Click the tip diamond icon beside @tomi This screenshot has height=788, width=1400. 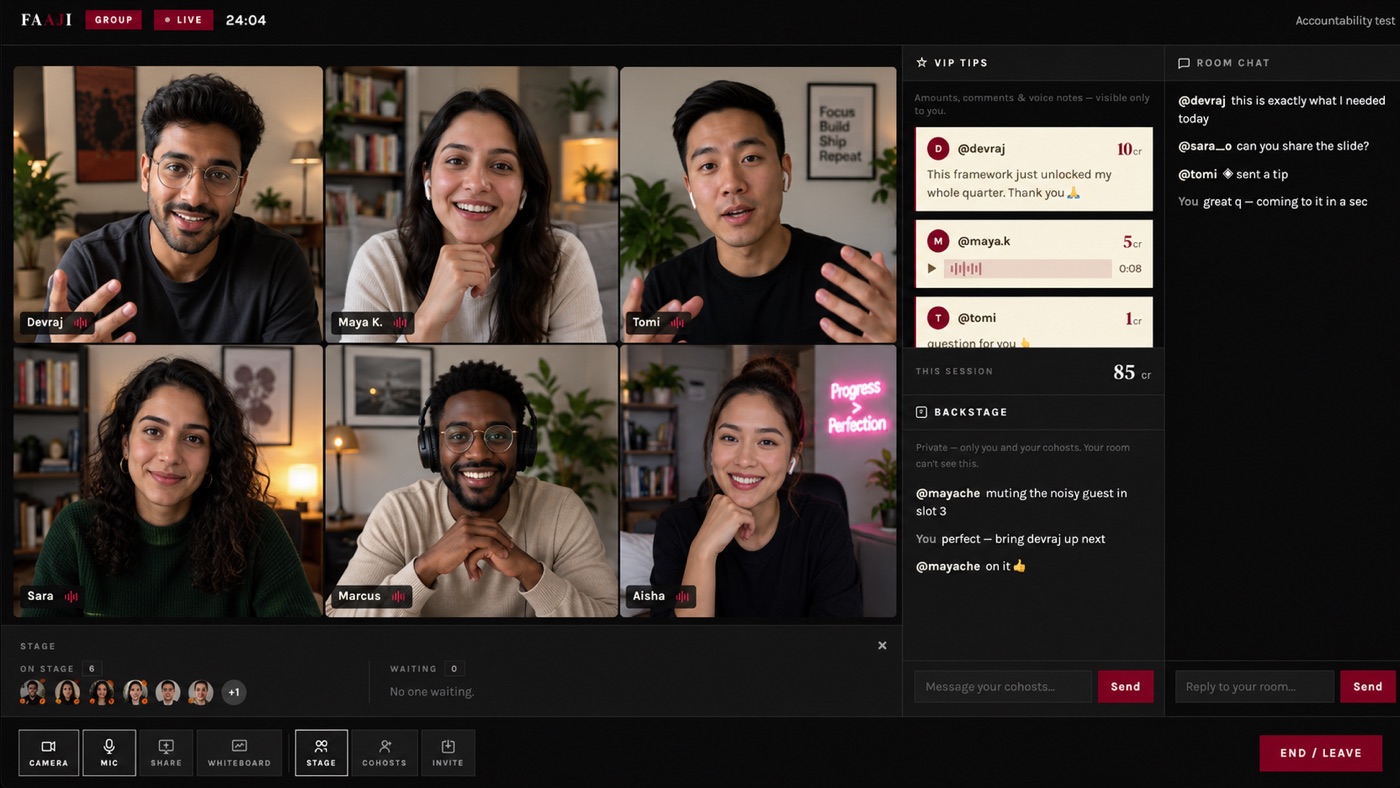(x=1228, y=173)
